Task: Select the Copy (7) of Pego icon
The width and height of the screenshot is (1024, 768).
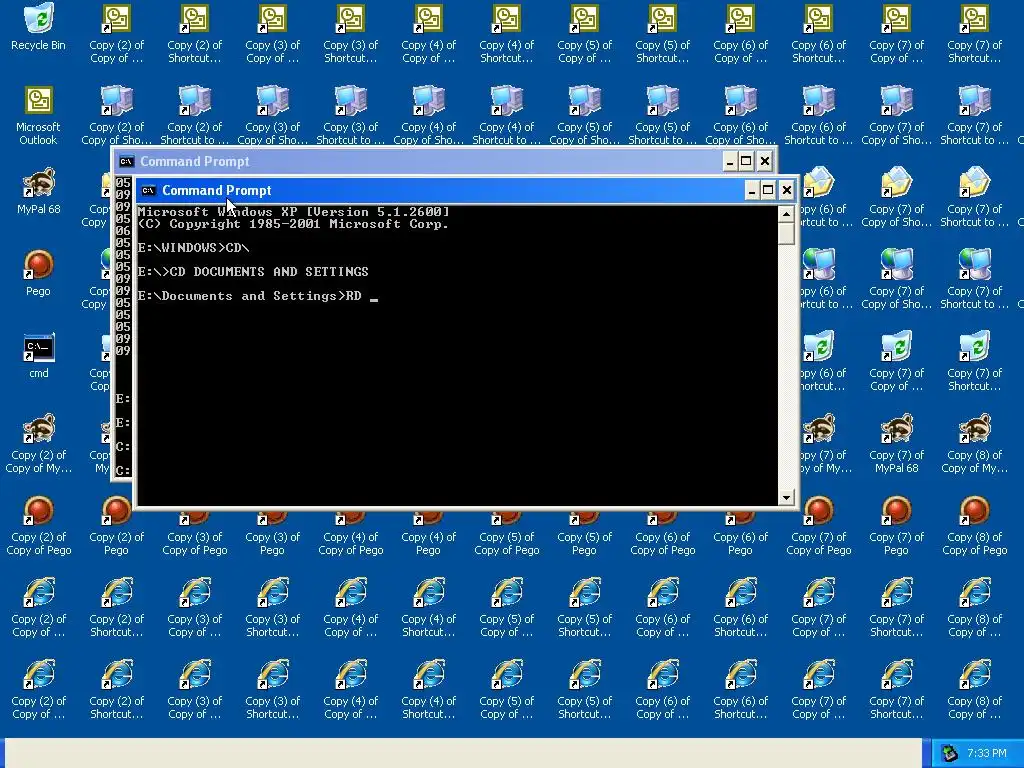Action: pos(896,526)
